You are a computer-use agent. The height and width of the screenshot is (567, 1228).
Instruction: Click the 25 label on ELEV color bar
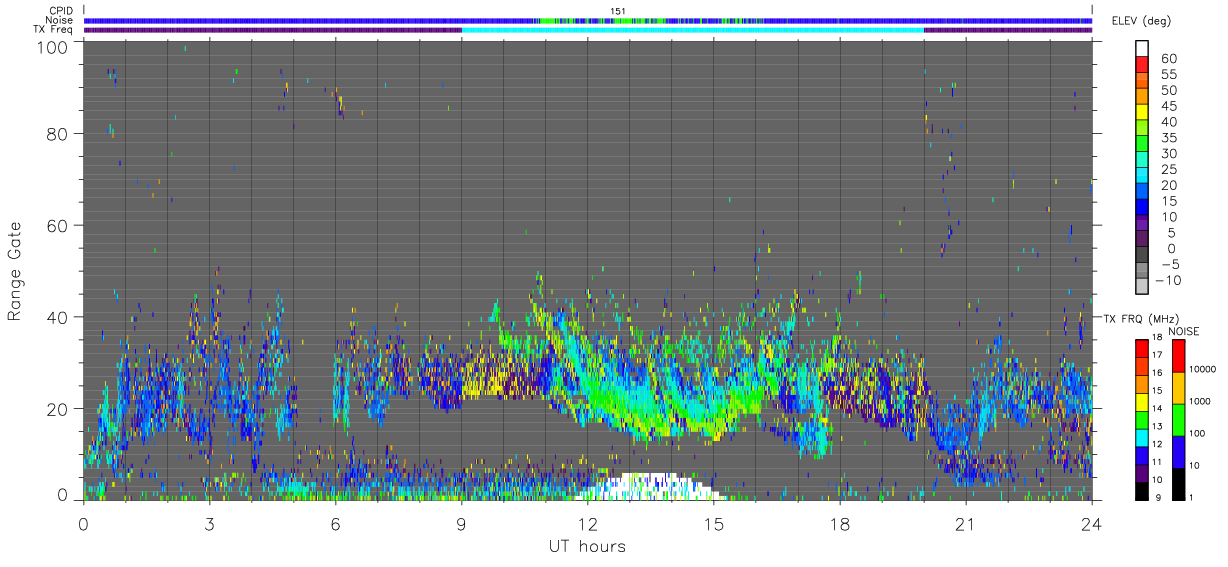pos(1169,170)
